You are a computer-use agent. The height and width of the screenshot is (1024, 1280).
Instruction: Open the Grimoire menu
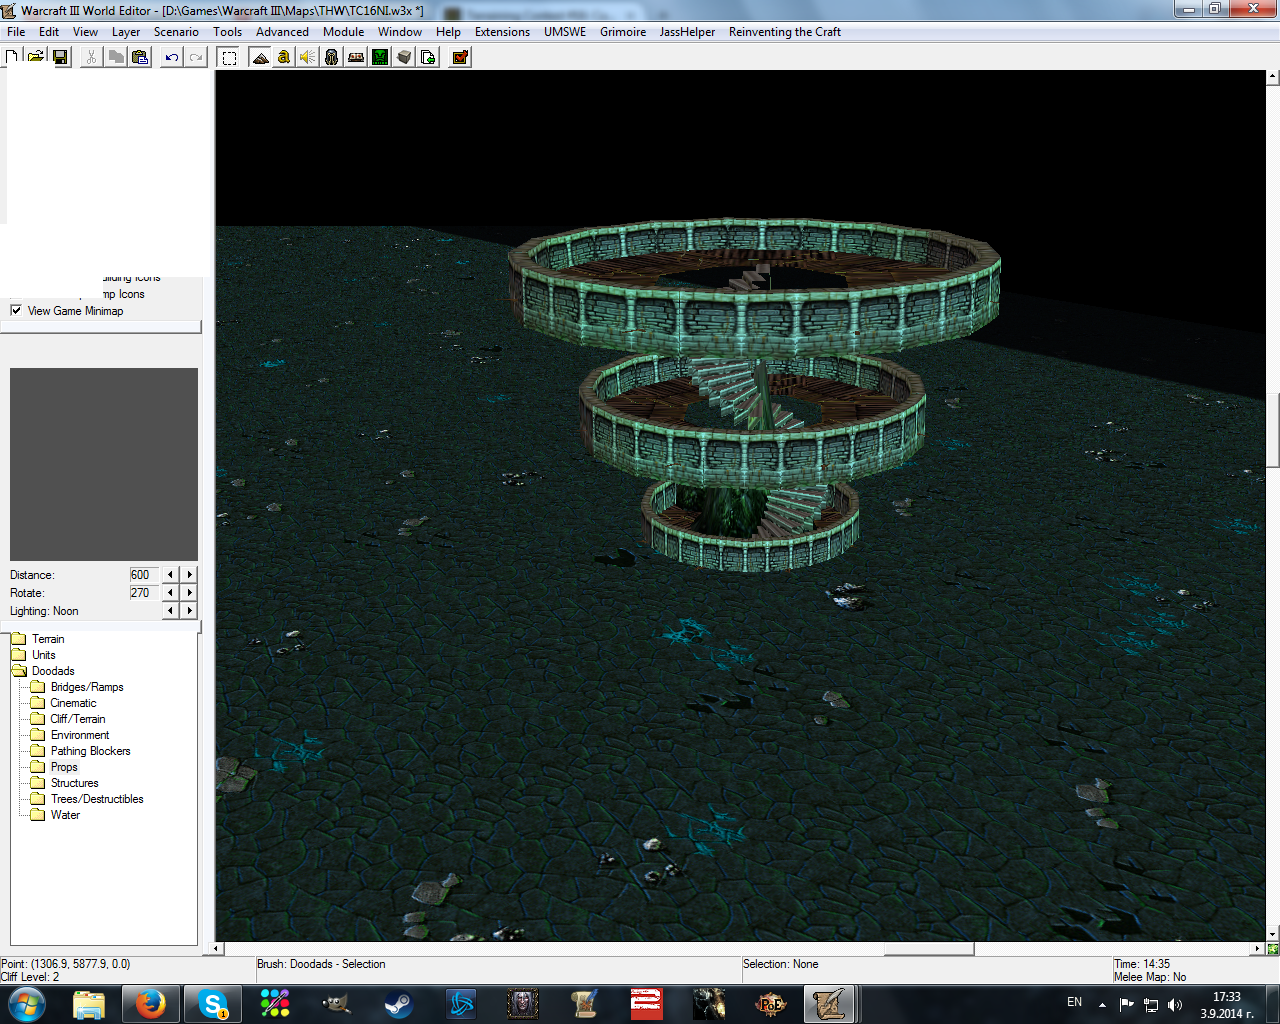tap(623, 32)
